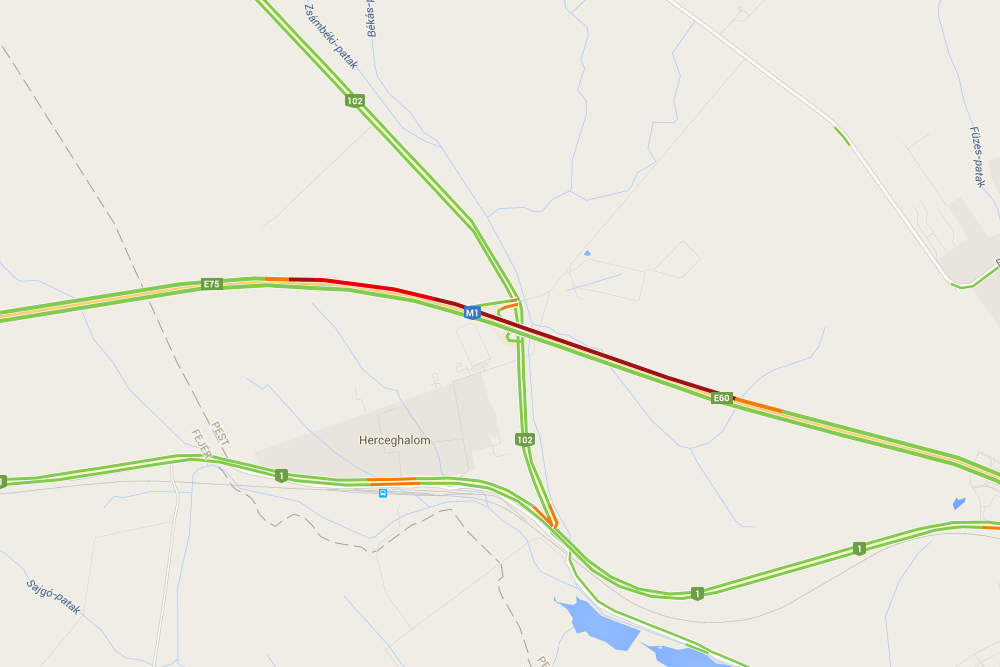
Task: Click the PEST label beside FEJÉR
Action: 220,433
